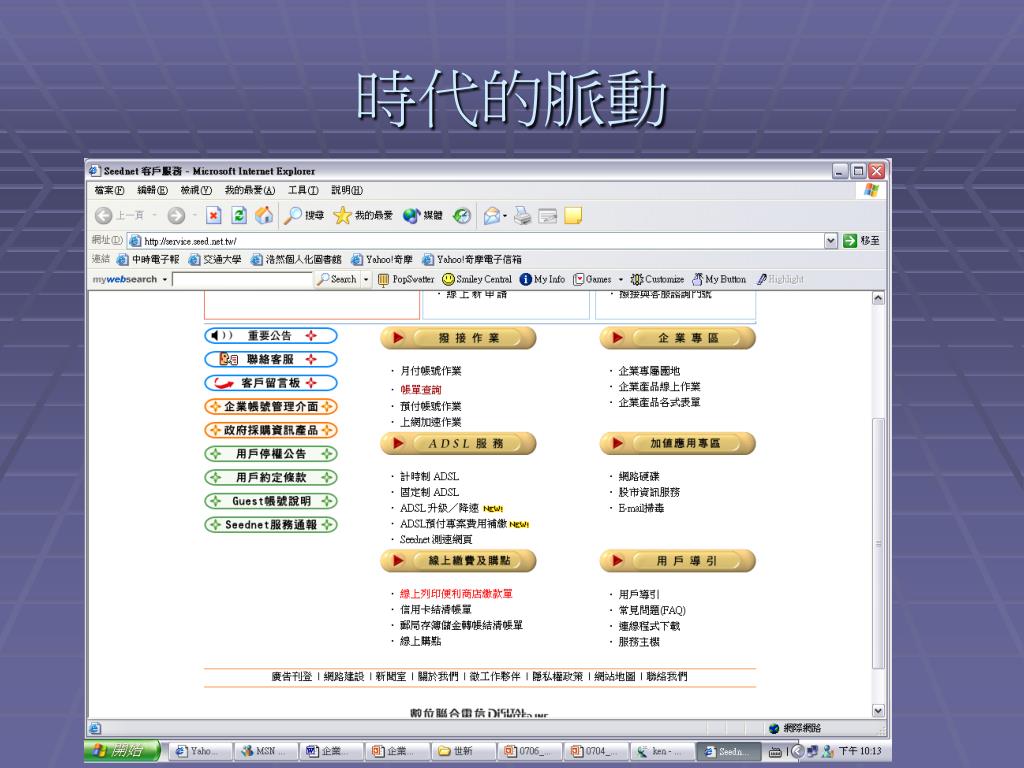Click the 用戶停權公告 sidebar button
Viewport: 1024px width, 768px height.
(x=270, y=453)
